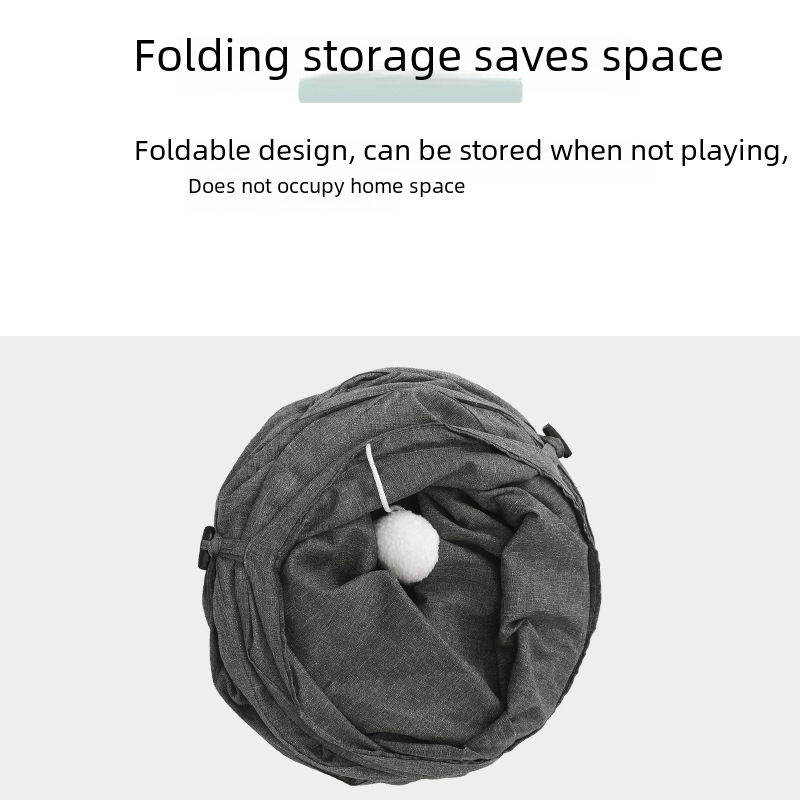Click the white pom-pom ball toy
Image resolution: width=800 pixels, height=800 pixels.
tap(408, 545)
